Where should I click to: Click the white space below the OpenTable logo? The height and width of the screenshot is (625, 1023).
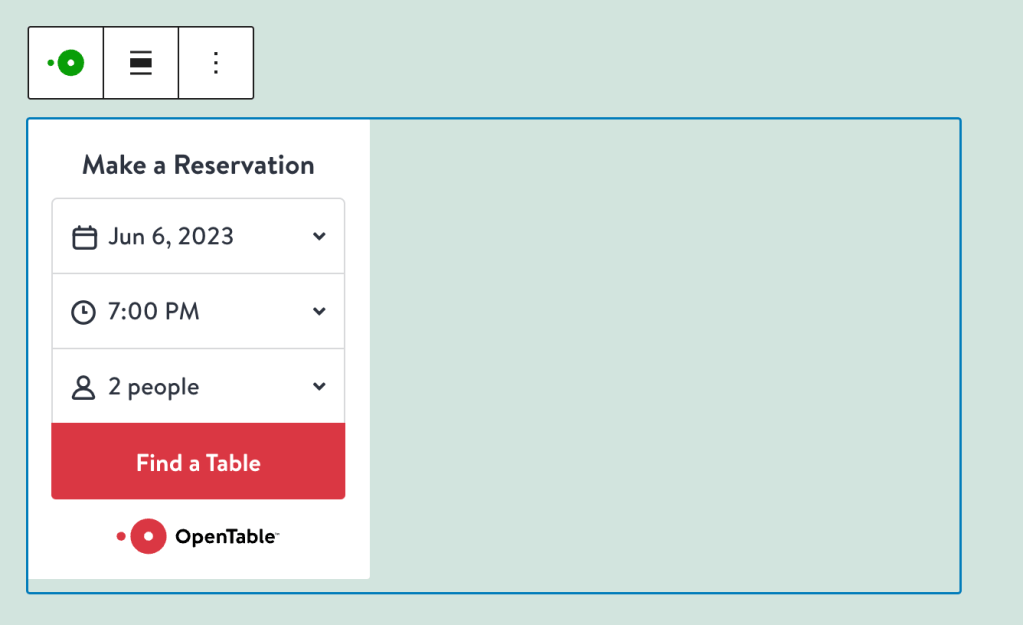coord(198,566)
